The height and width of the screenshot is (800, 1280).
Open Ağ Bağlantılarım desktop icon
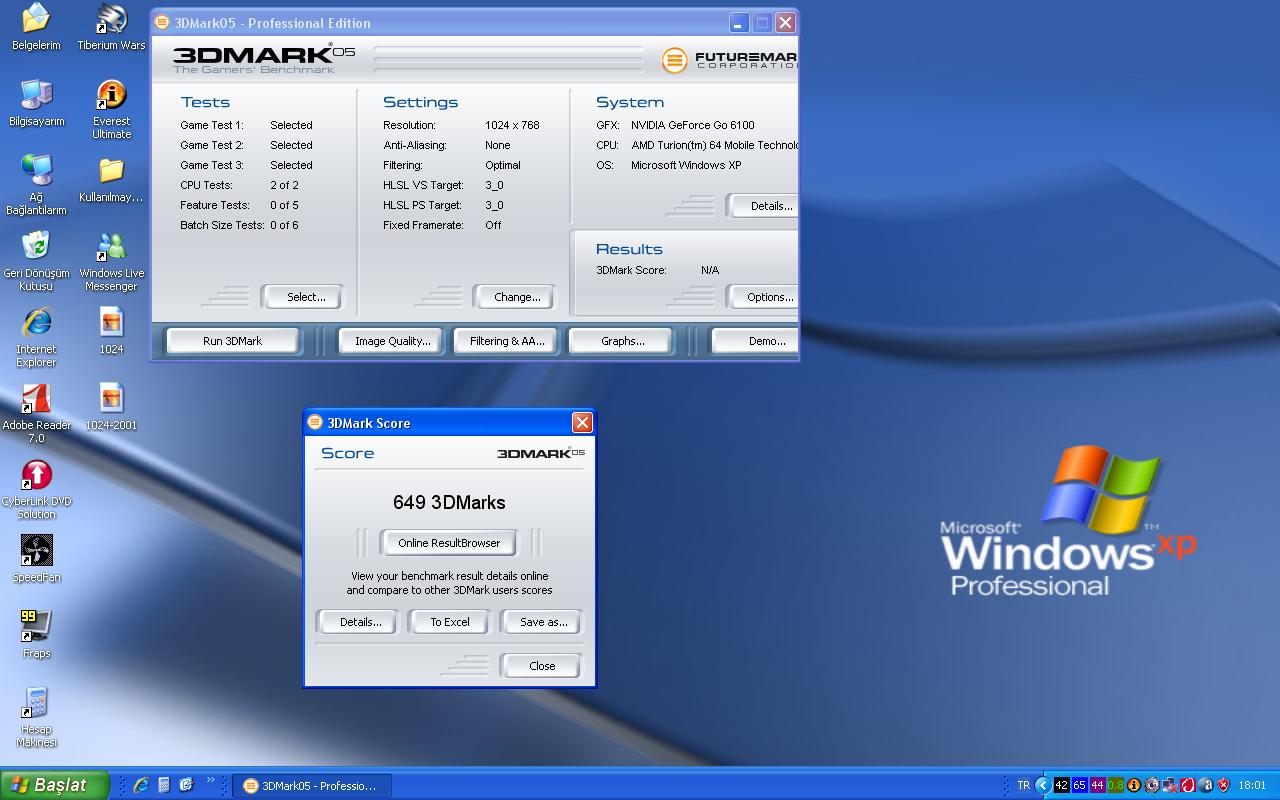36,184
